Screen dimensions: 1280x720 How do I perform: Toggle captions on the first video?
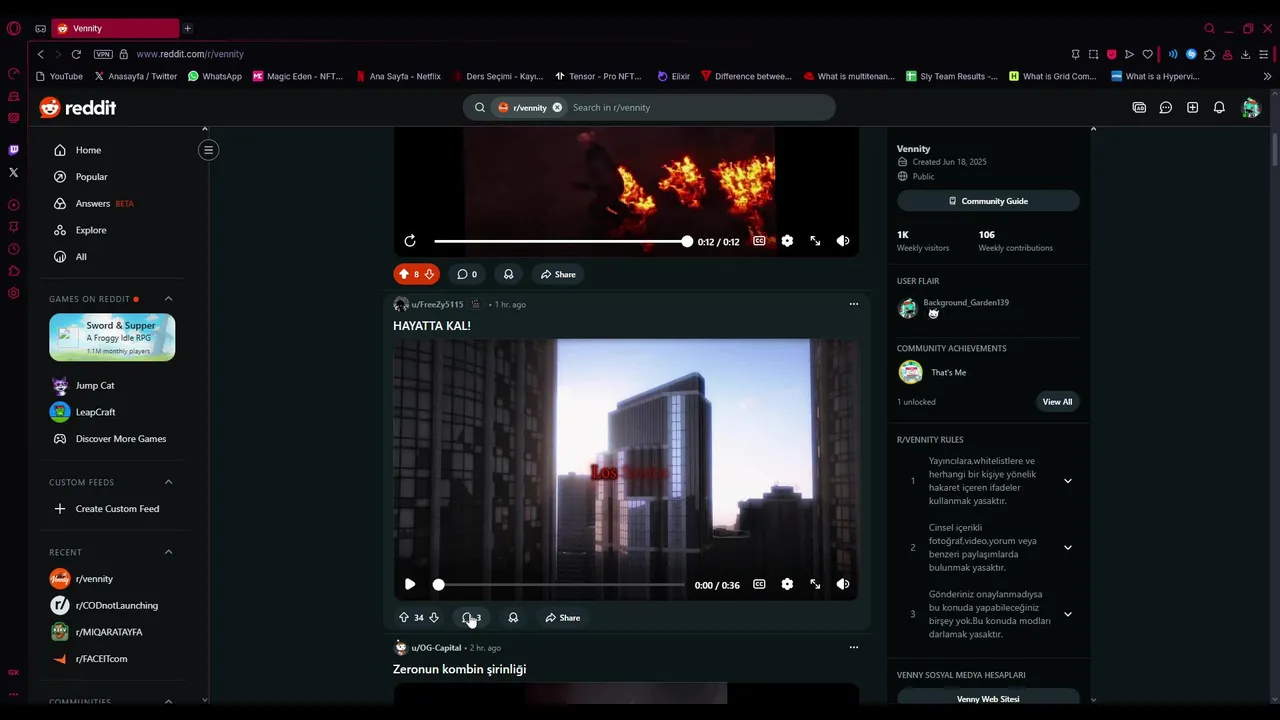[759, 241]
